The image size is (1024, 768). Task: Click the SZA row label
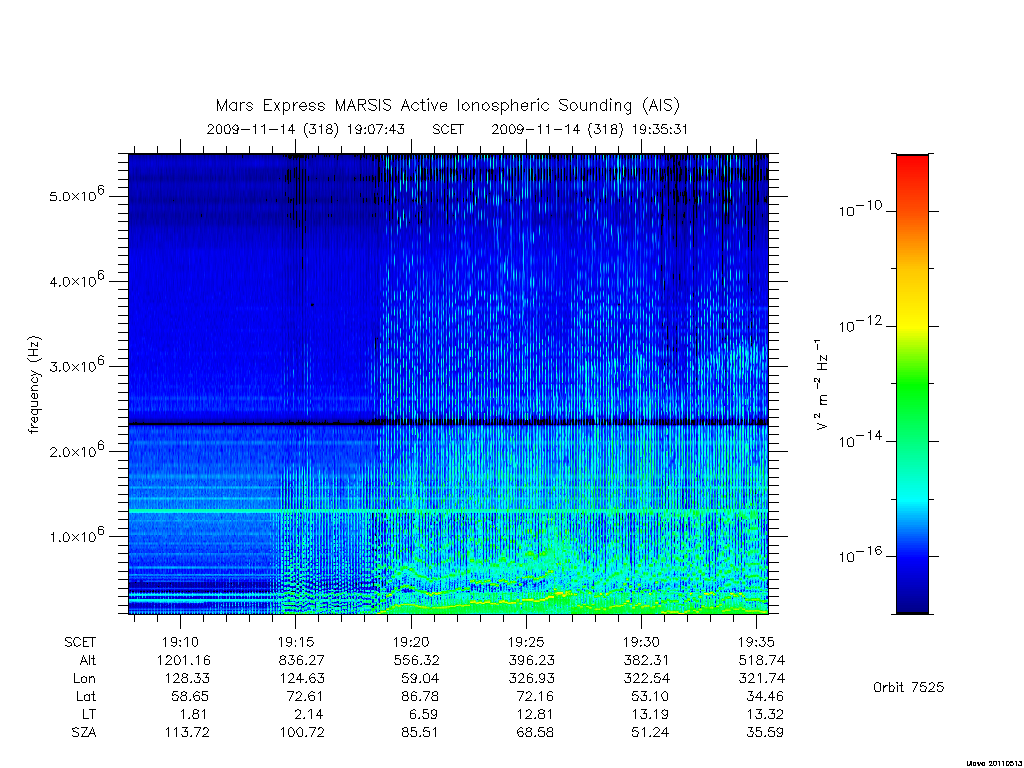pyautogui.click(x=84, y=732)
